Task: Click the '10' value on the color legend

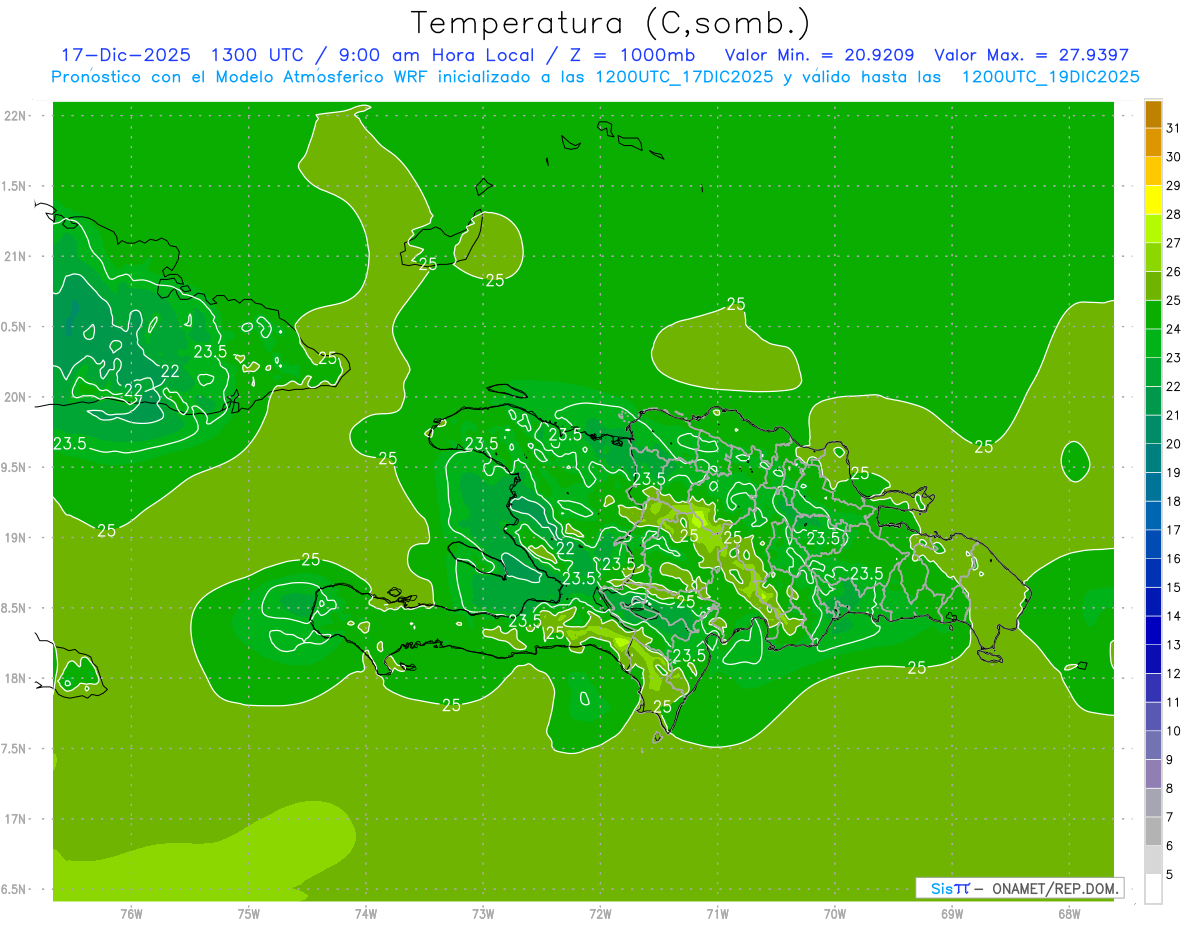Action: (1174, 731)
